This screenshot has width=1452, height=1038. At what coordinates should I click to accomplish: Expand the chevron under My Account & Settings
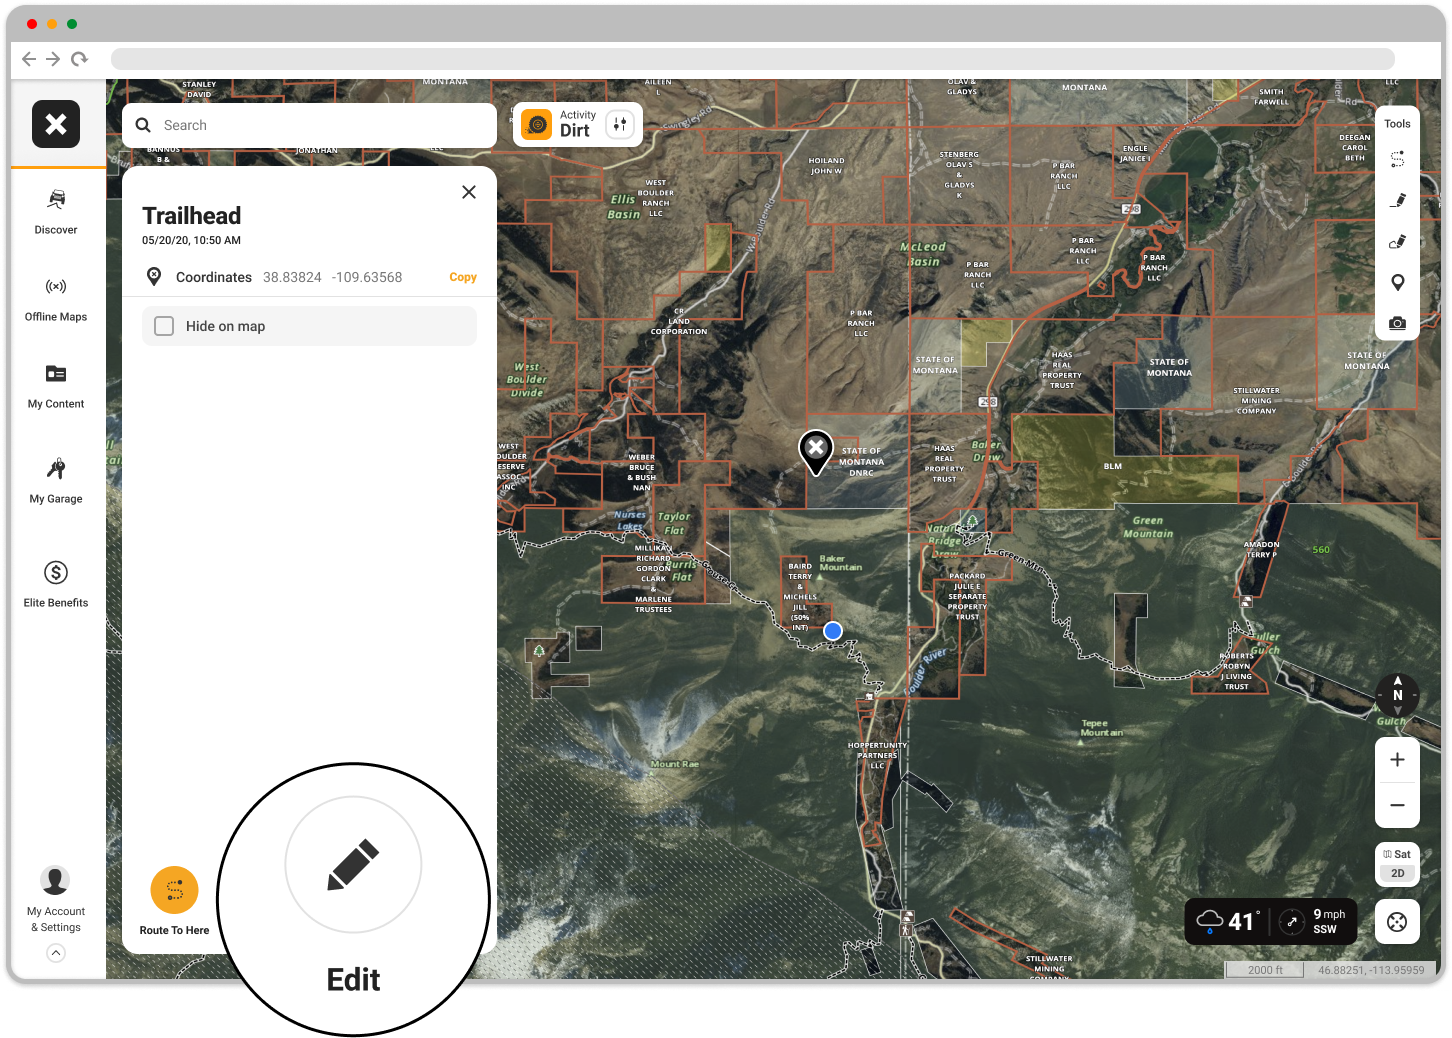pyautogui.click(x=56, y=953)
